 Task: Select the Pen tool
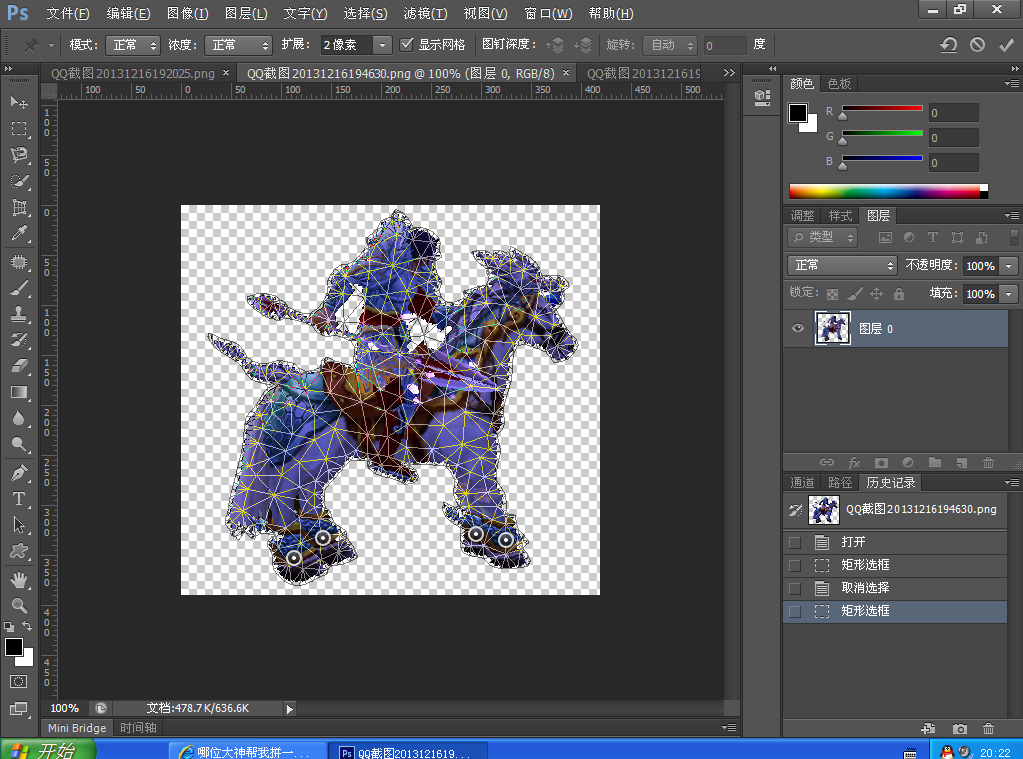(x=19, y=472)
